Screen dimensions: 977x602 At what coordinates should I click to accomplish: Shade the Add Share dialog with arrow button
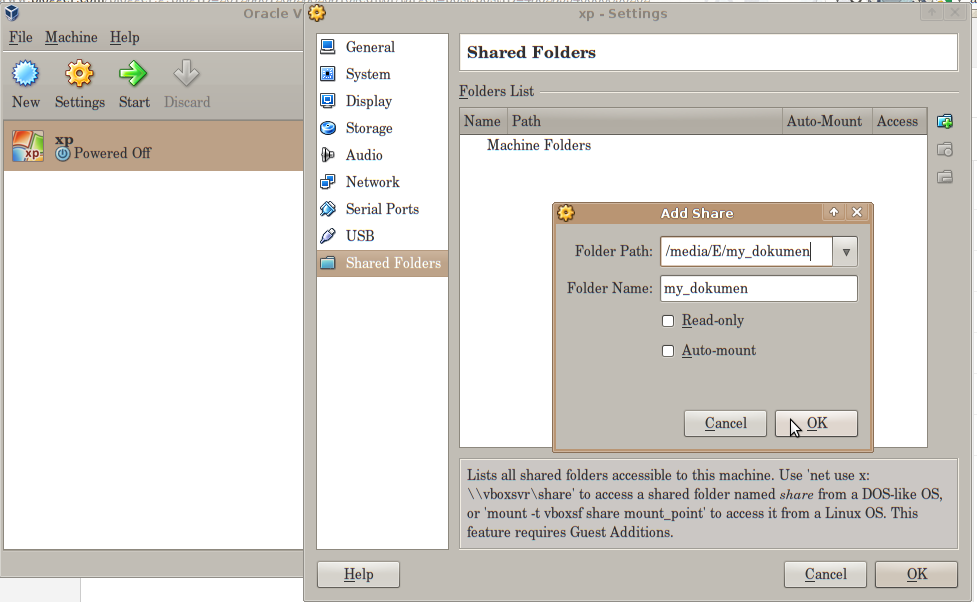click(834, 213)
